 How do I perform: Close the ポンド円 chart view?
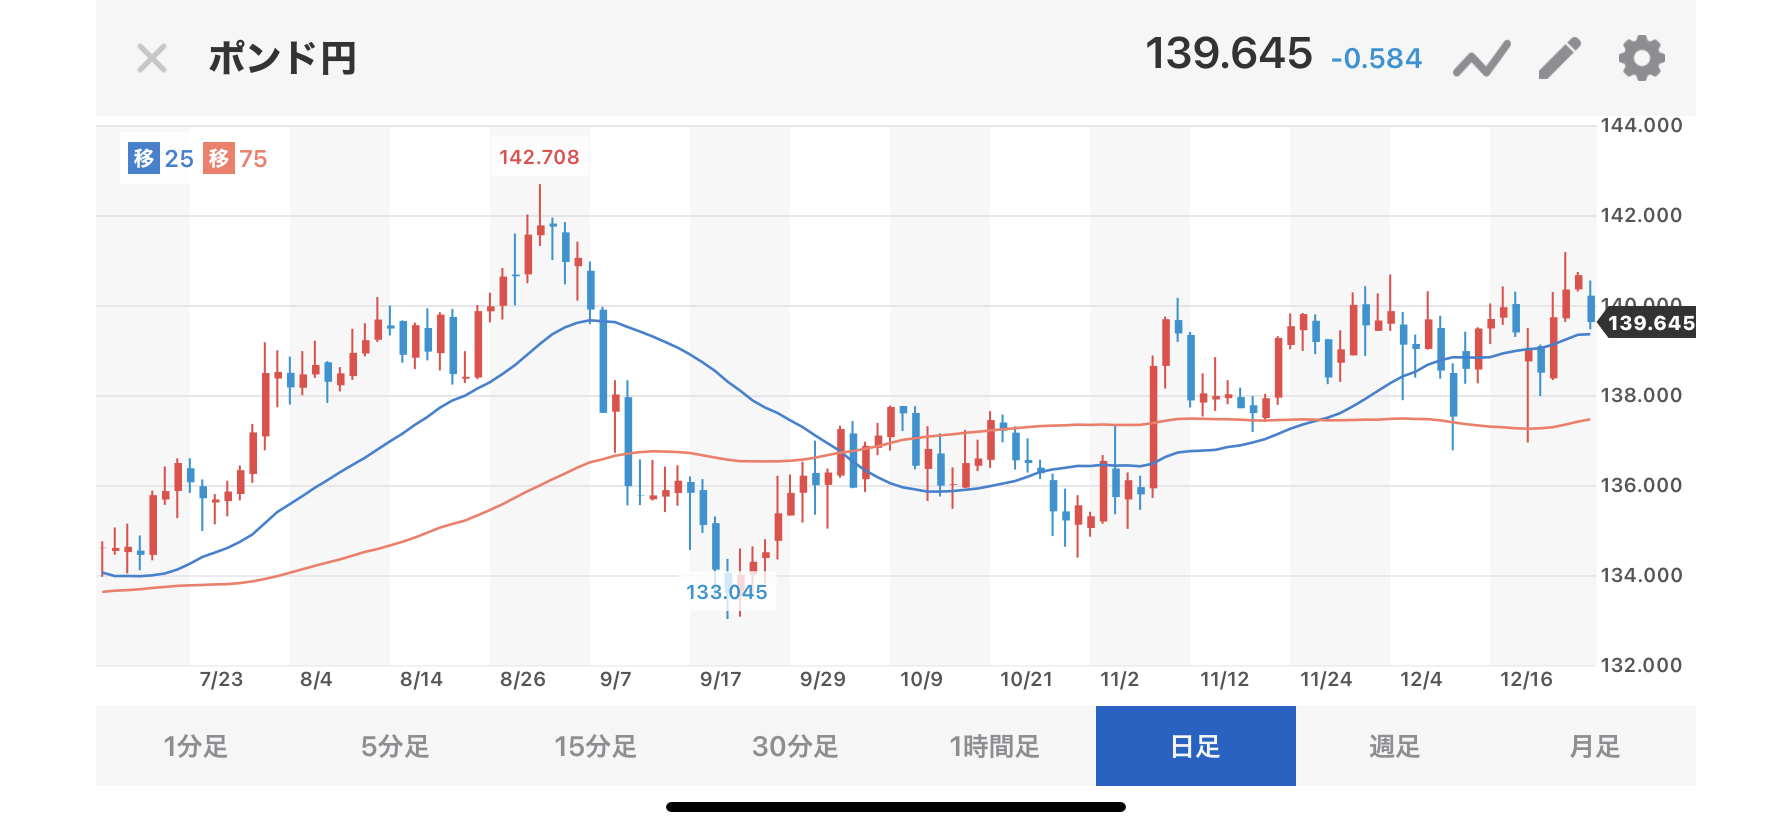[x=152, y=59]
